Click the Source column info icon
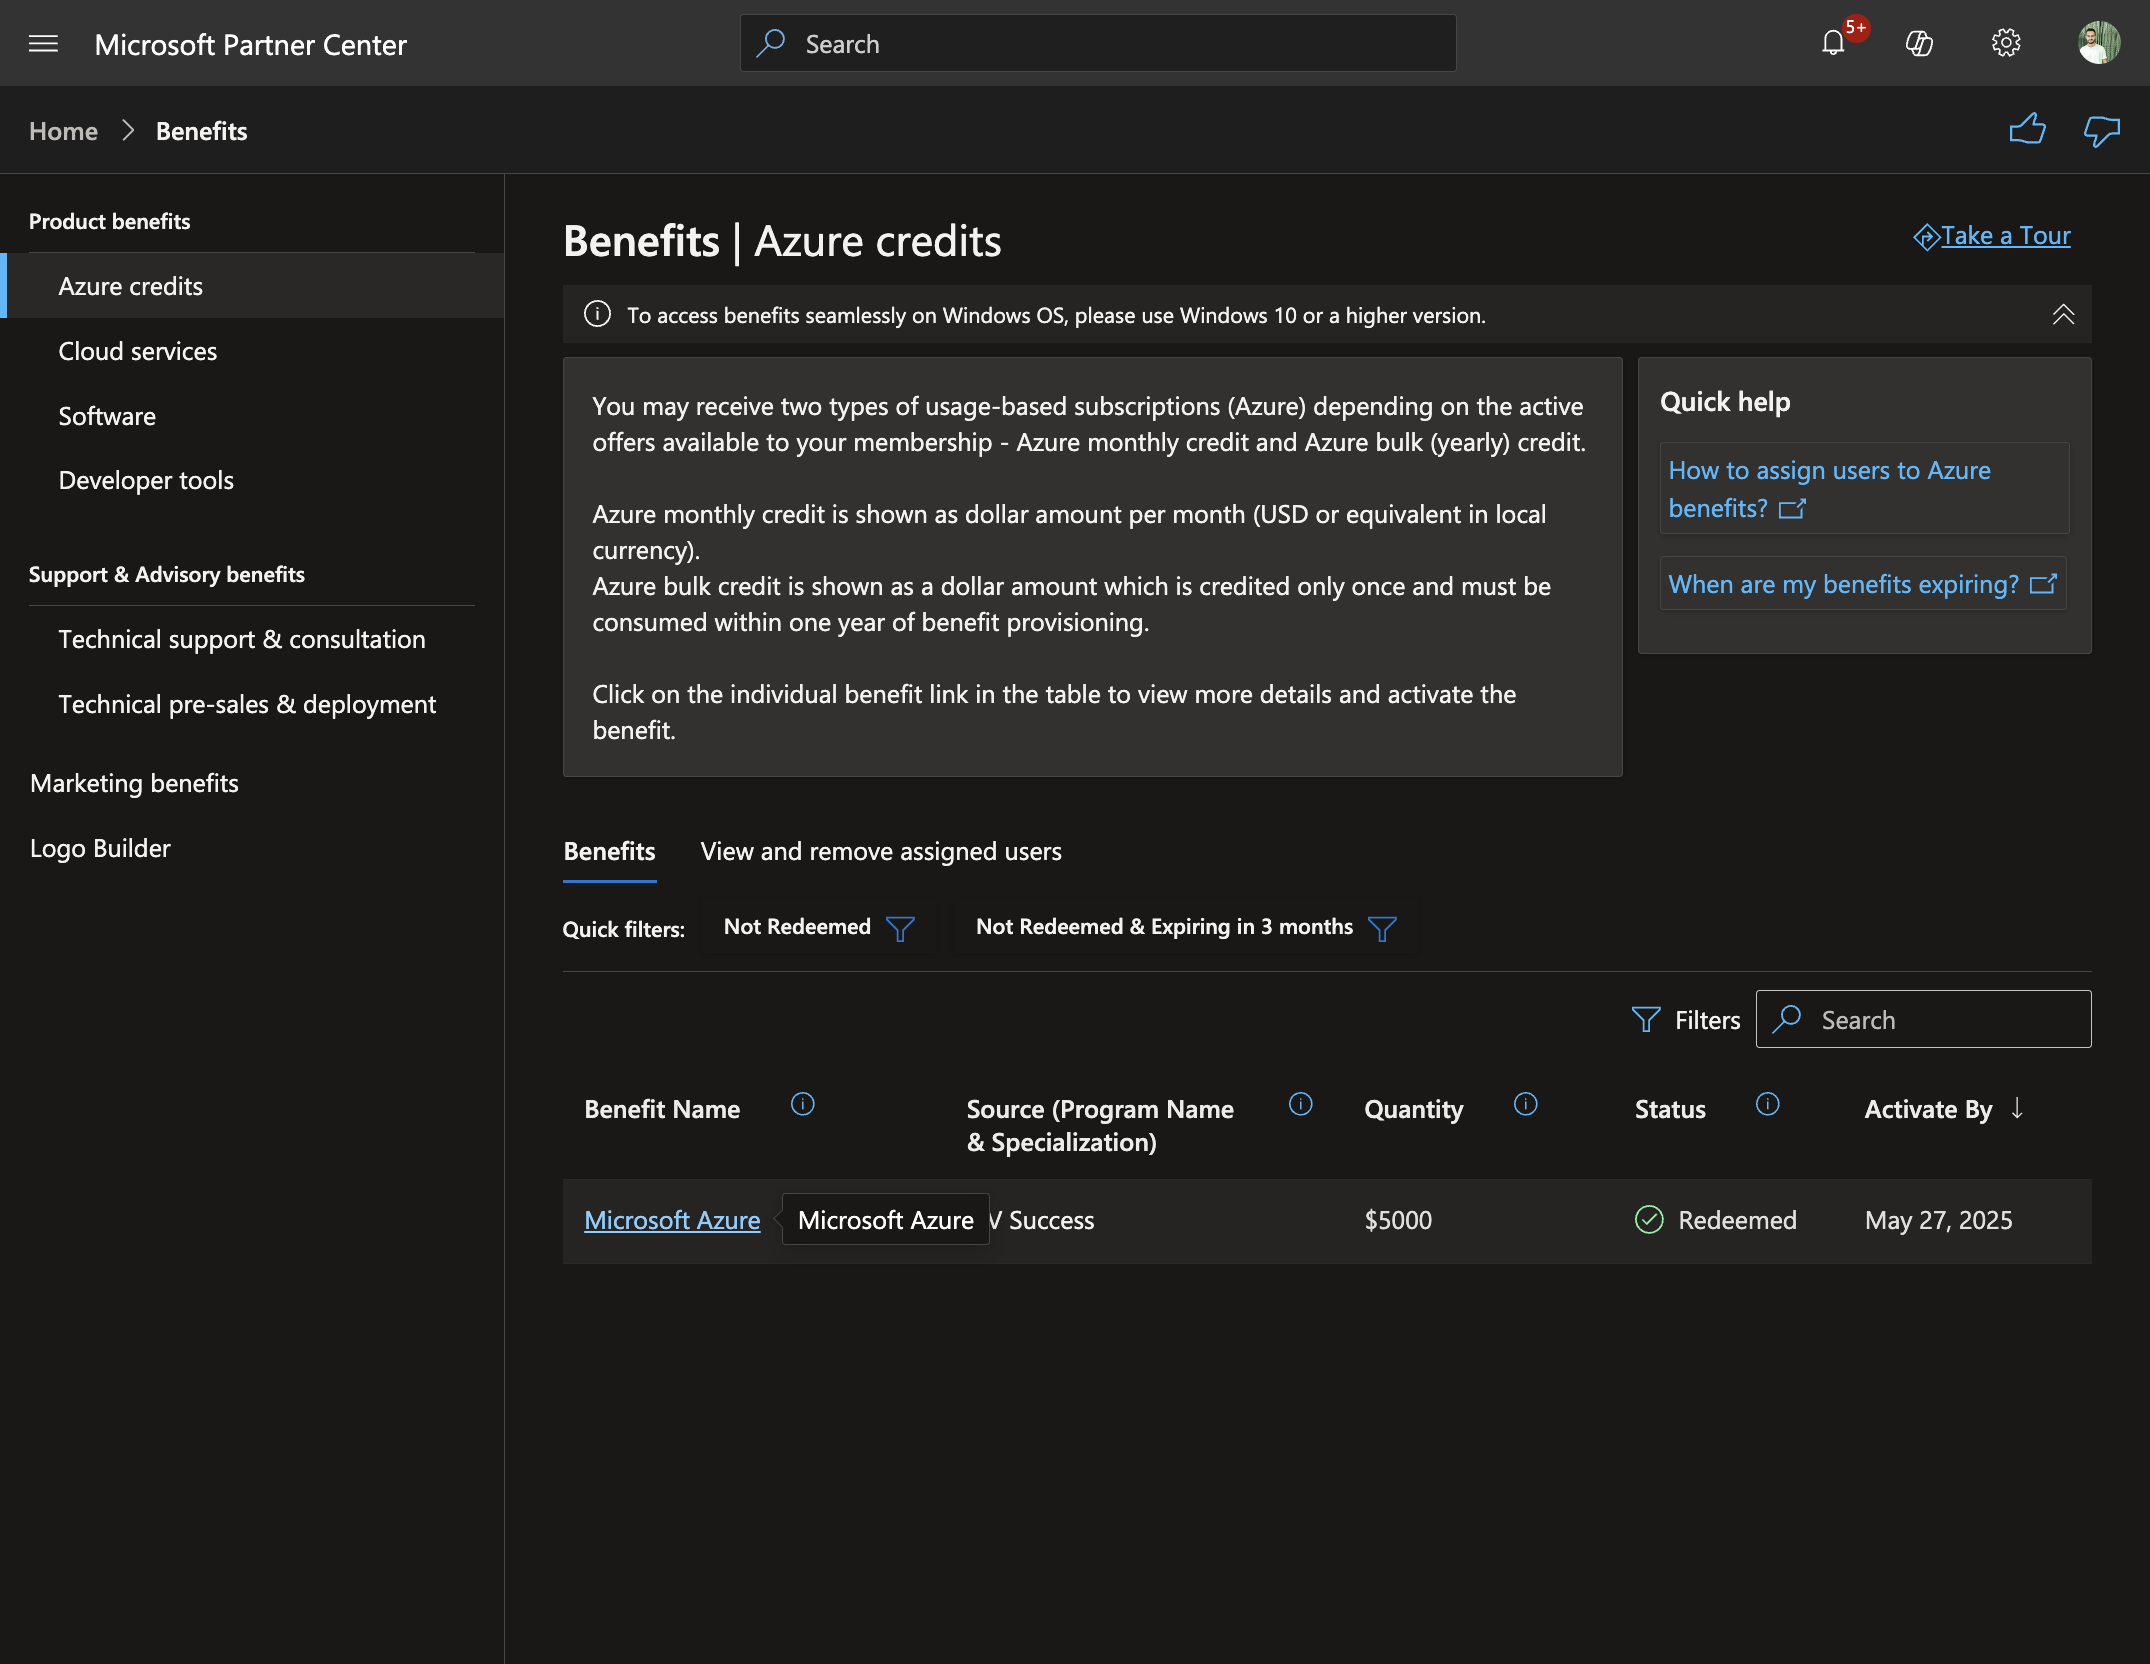The image size is (2150, 1664). (1301, 1104)
